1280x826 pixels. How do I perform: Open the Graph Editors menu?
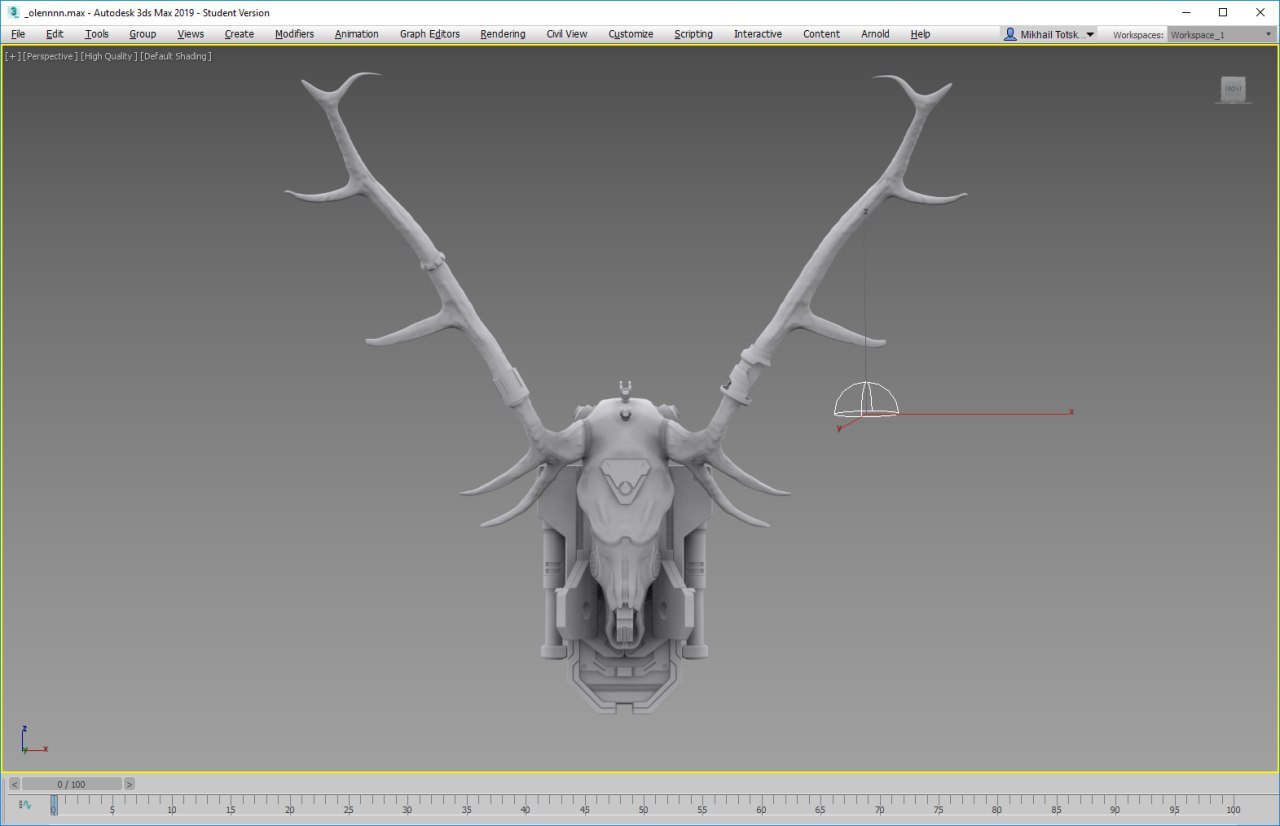pos(430,34)
